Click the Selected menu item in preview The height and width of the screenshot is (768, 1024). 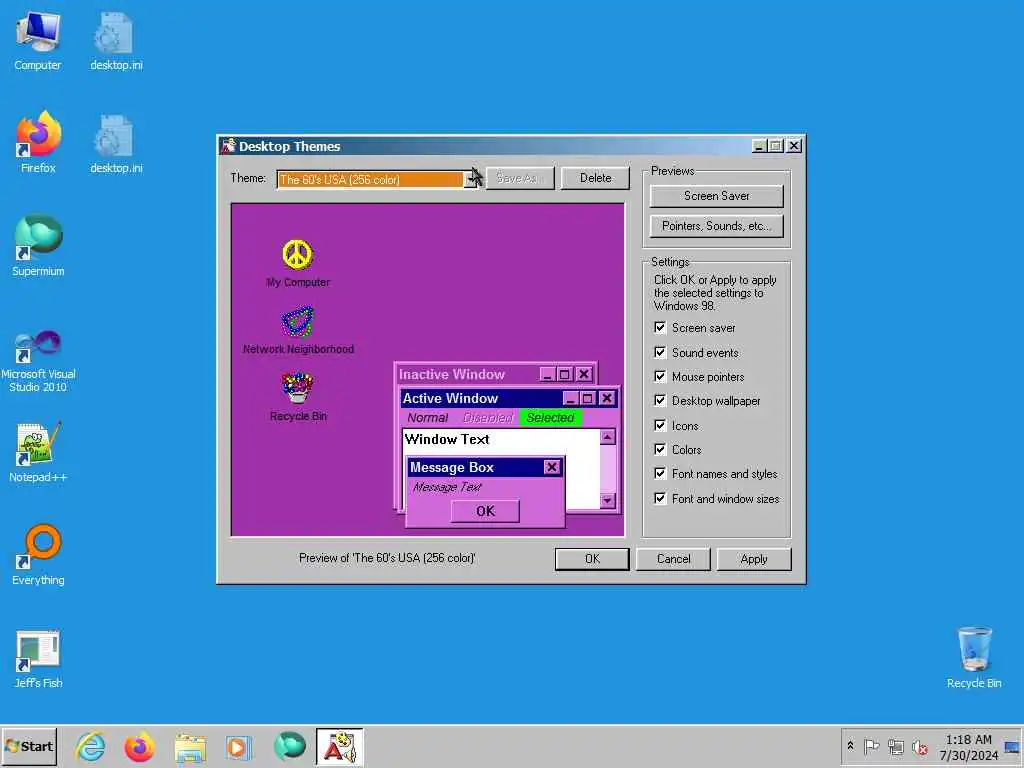click(550, 418)
